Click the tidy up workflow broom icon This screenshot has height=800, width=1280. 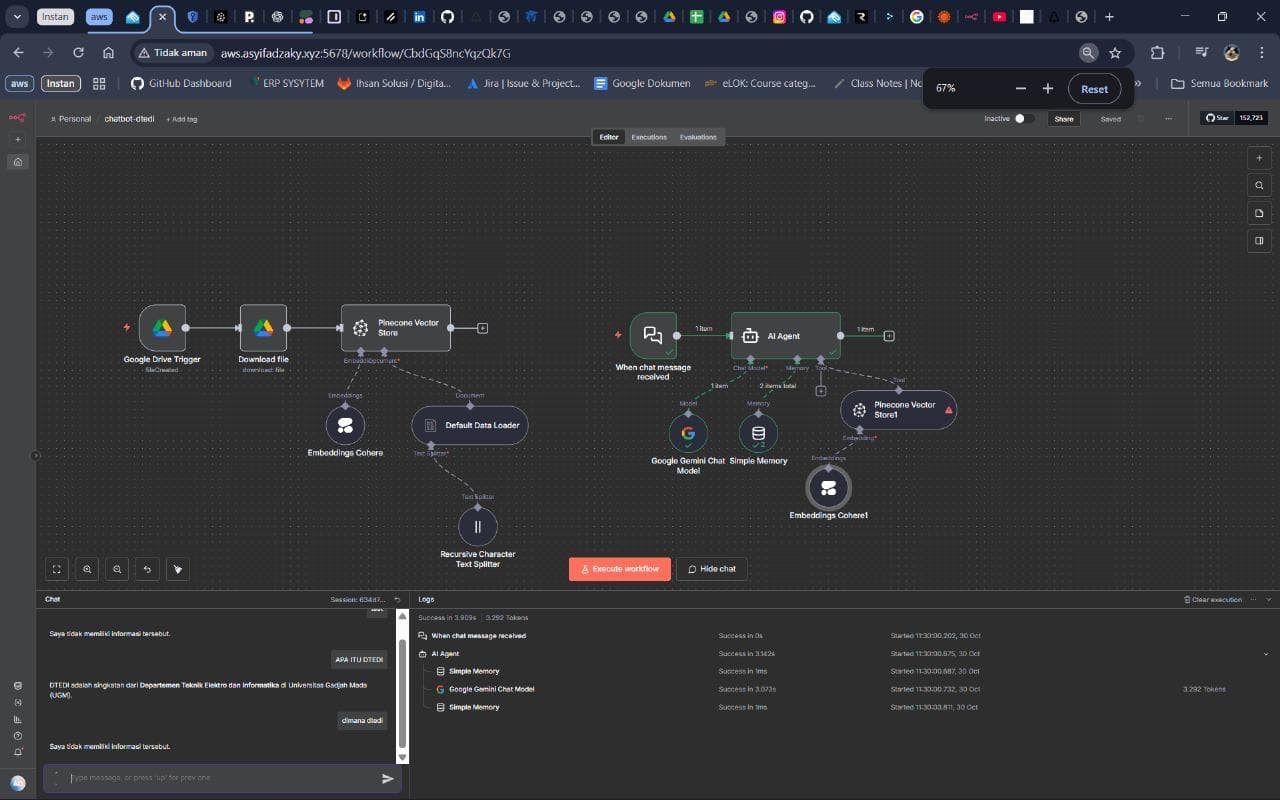tap(177, 568)
